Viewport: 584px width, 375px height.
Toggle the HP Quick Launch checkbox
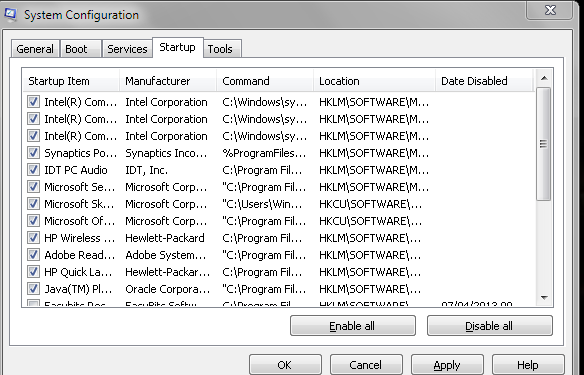34,271
